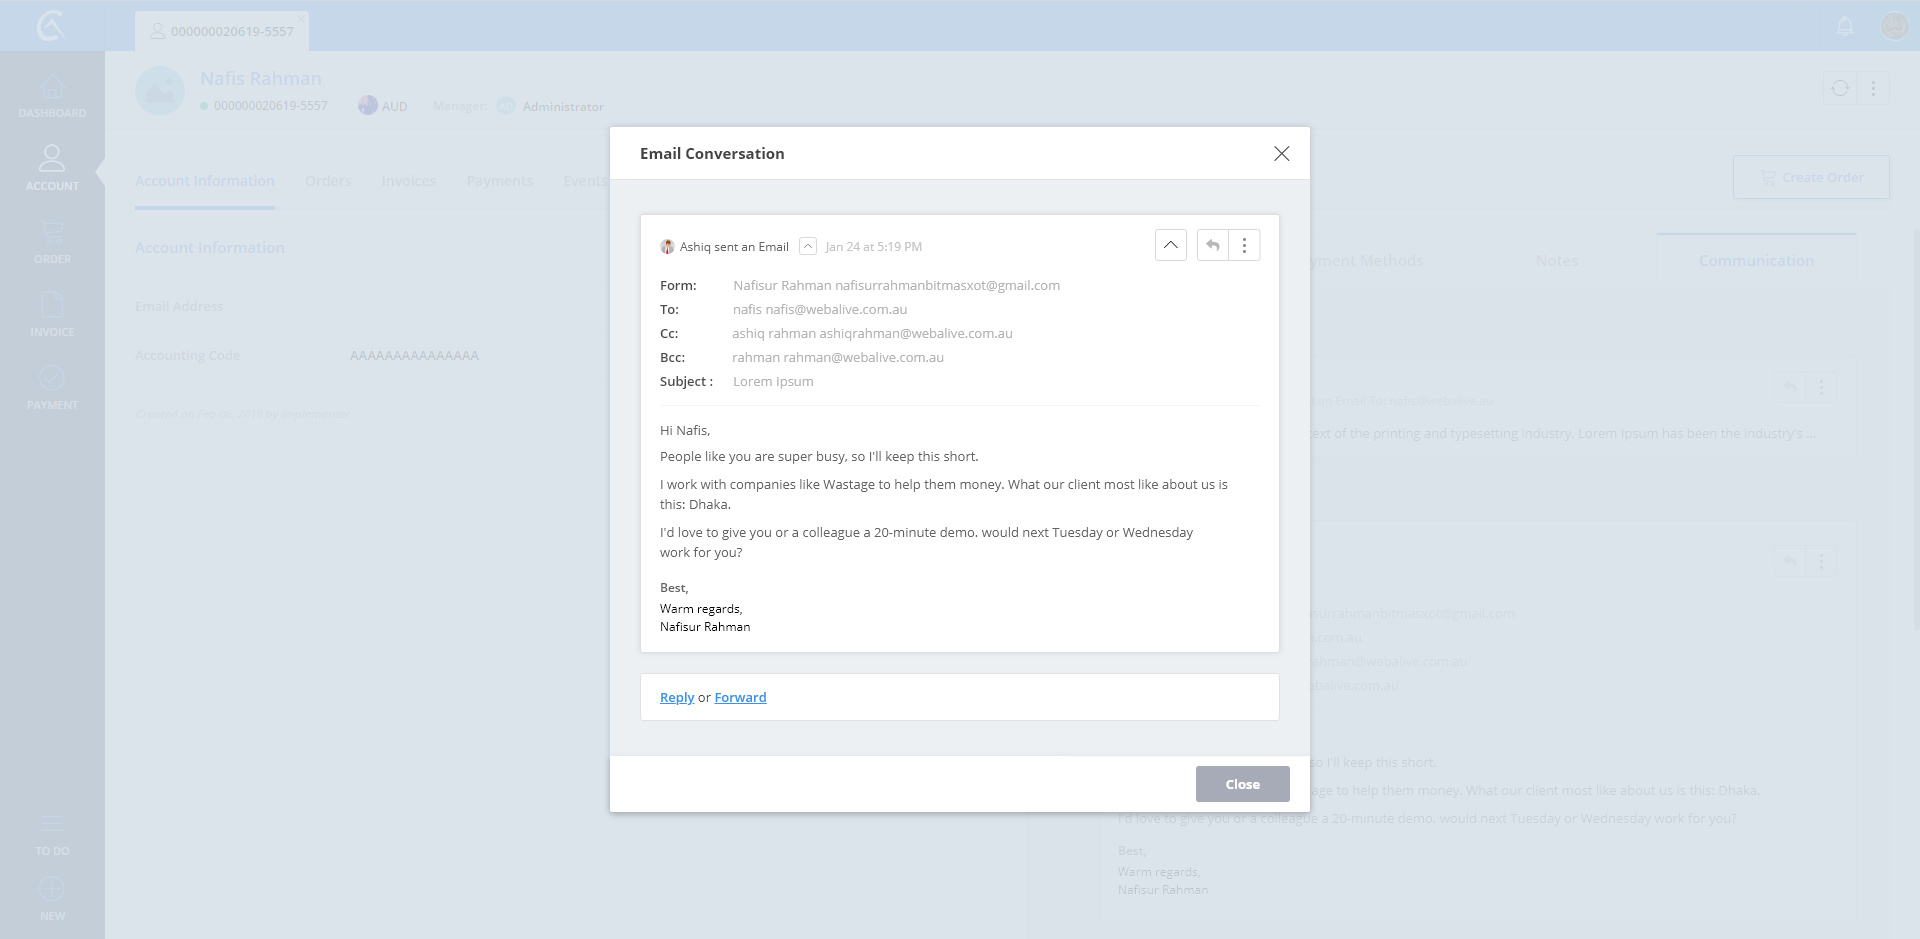Switch to the Communication tab
The width and height of the screenshot is (1920, 939).
(x=1756, y=261)
